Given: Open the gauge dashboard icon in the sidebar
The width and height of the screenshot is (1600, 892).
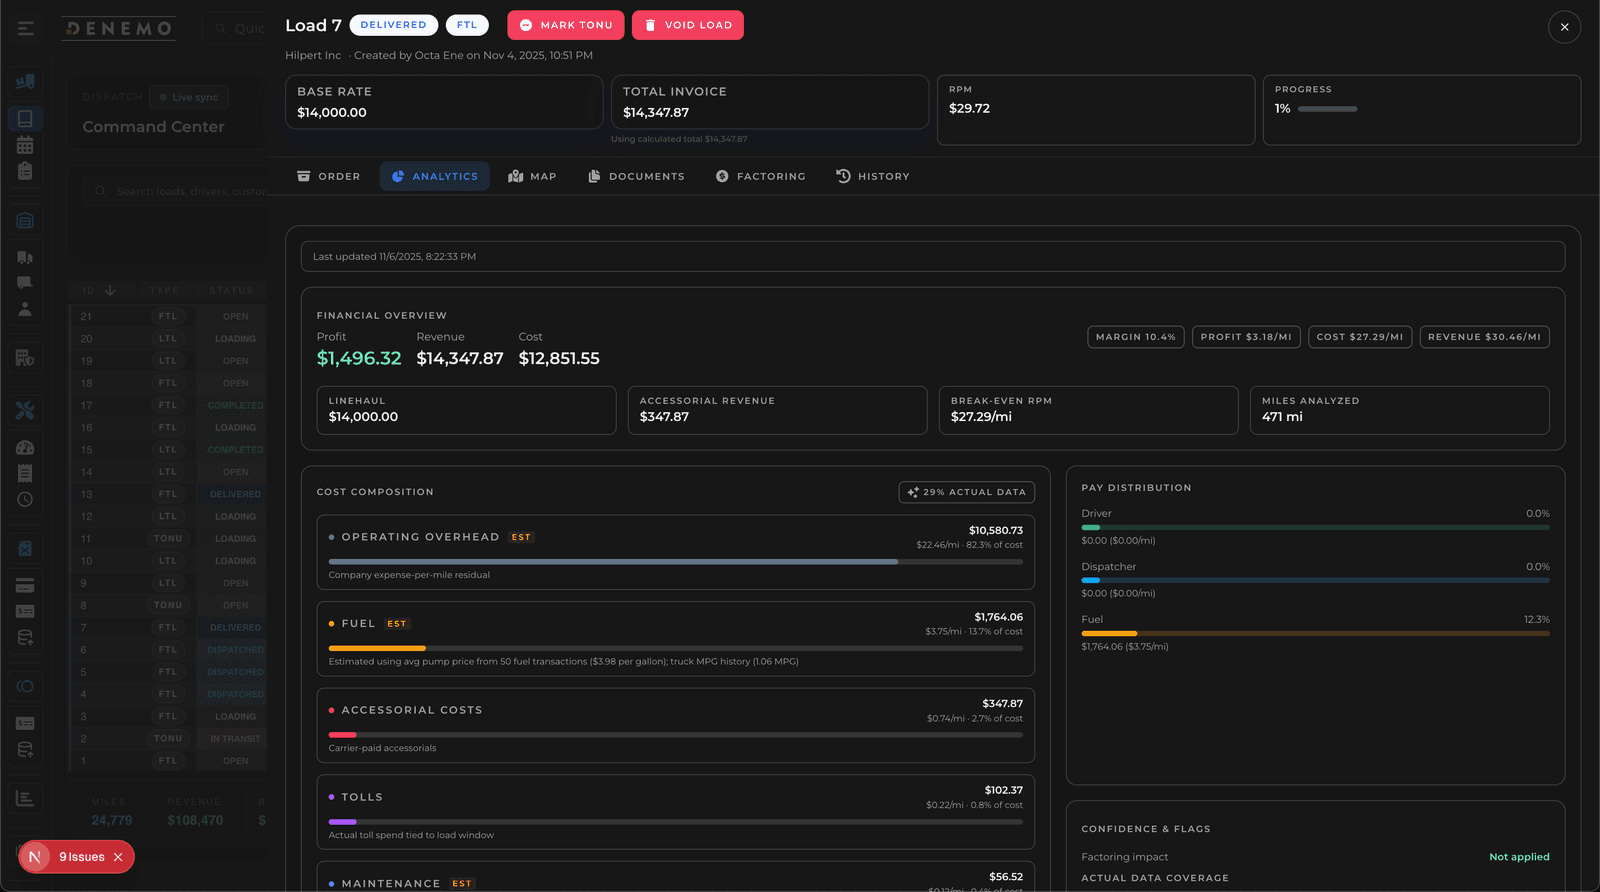Looking at the screenshot, I should pos(25,447).
